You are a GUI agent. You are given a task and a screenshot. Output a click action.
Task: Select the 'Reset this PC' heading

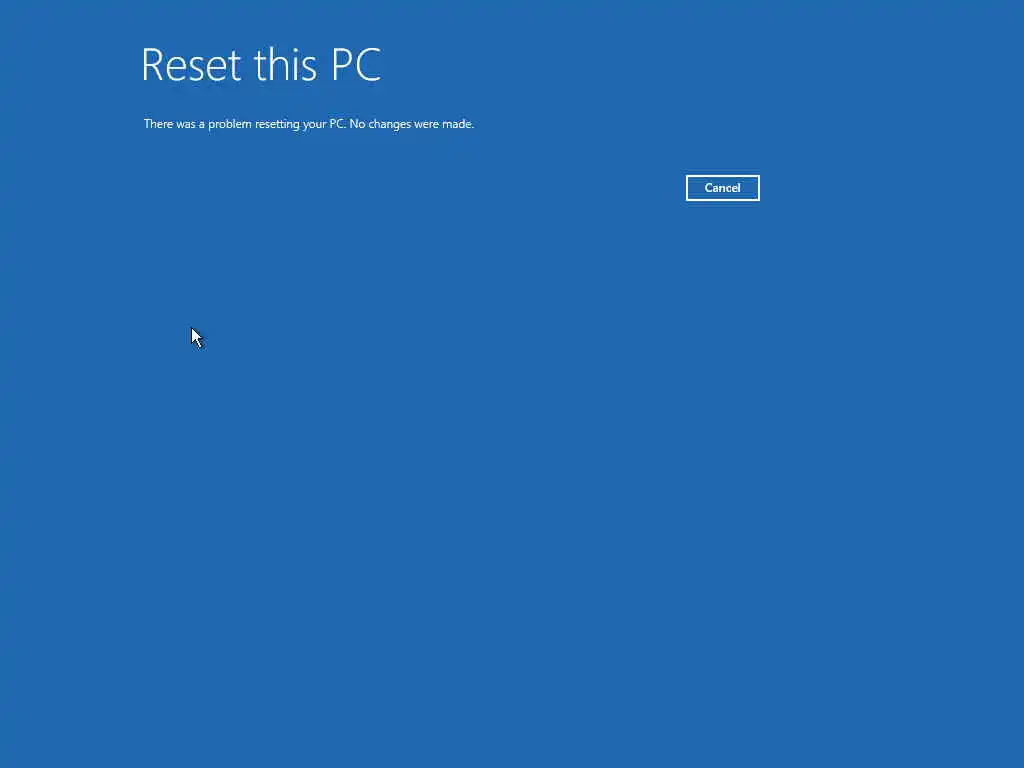coord(261,65)
